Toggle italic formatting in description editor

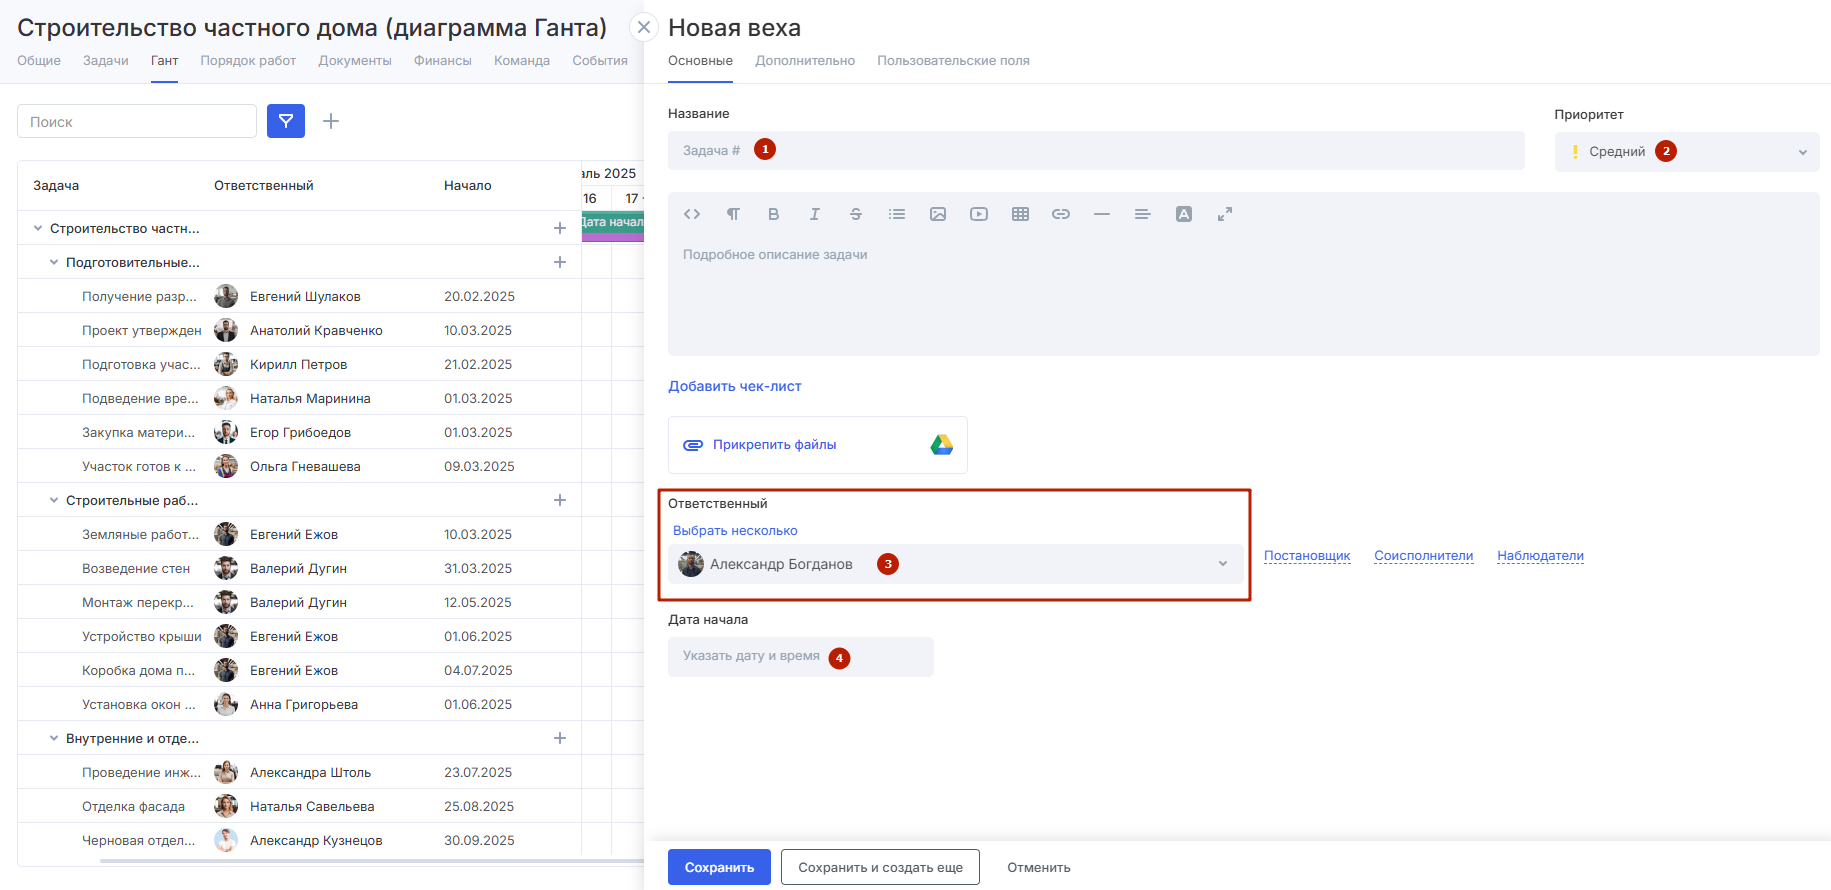tap(815, 214)
